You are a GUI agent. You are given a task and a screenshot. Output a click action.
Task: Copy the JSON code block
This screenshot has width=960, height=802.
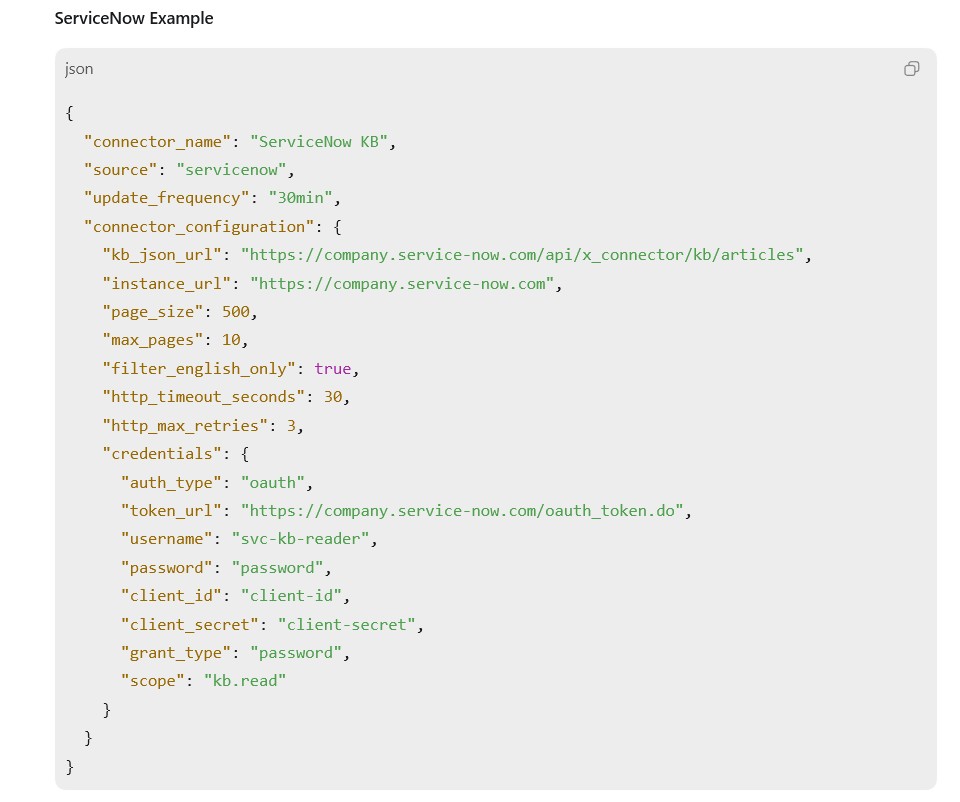(911, 69)
